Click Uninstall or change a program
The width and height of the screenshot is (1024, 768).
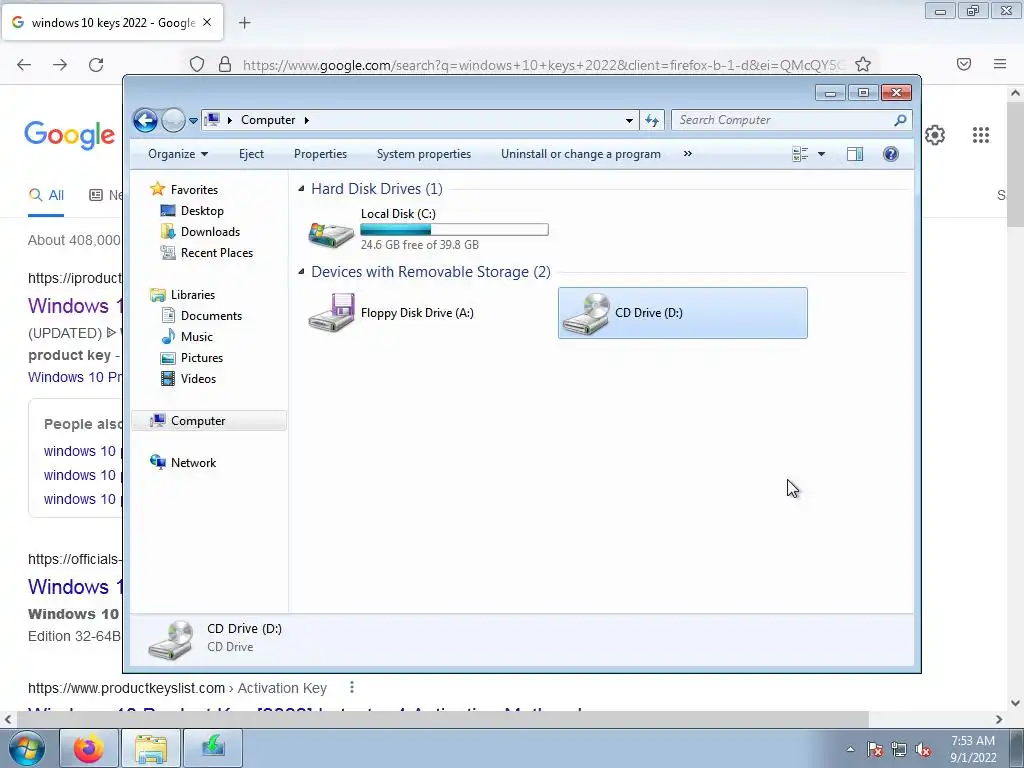(x=581, y=154)
